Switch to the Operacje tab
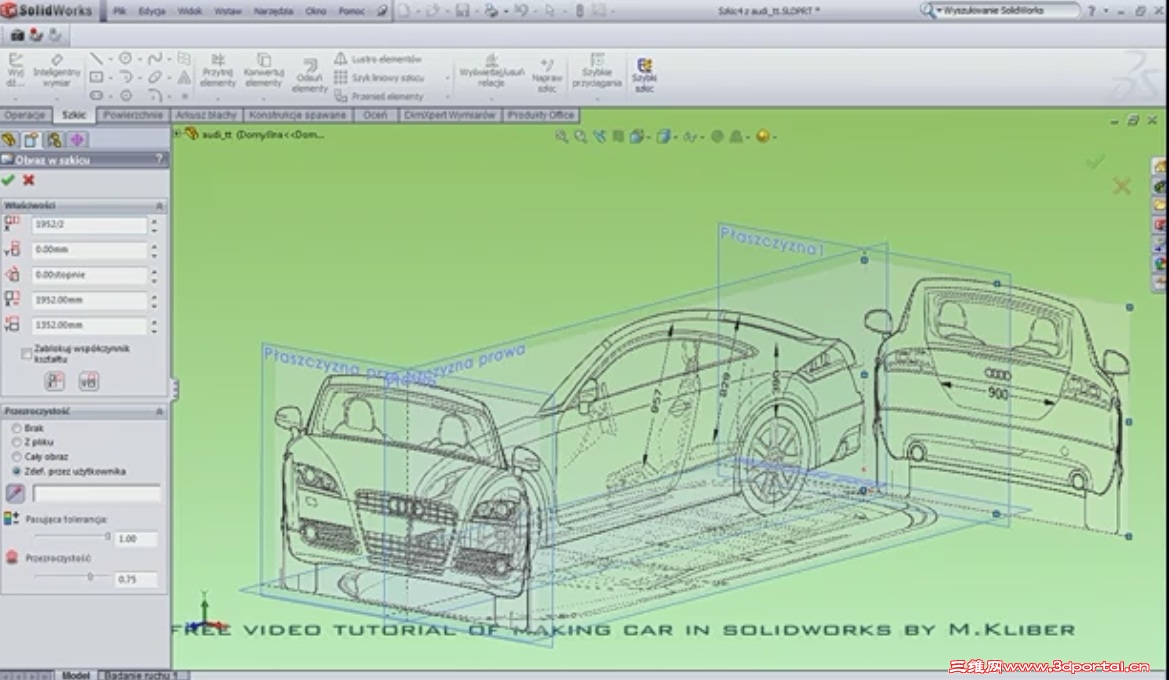 [x=25, y=115]
